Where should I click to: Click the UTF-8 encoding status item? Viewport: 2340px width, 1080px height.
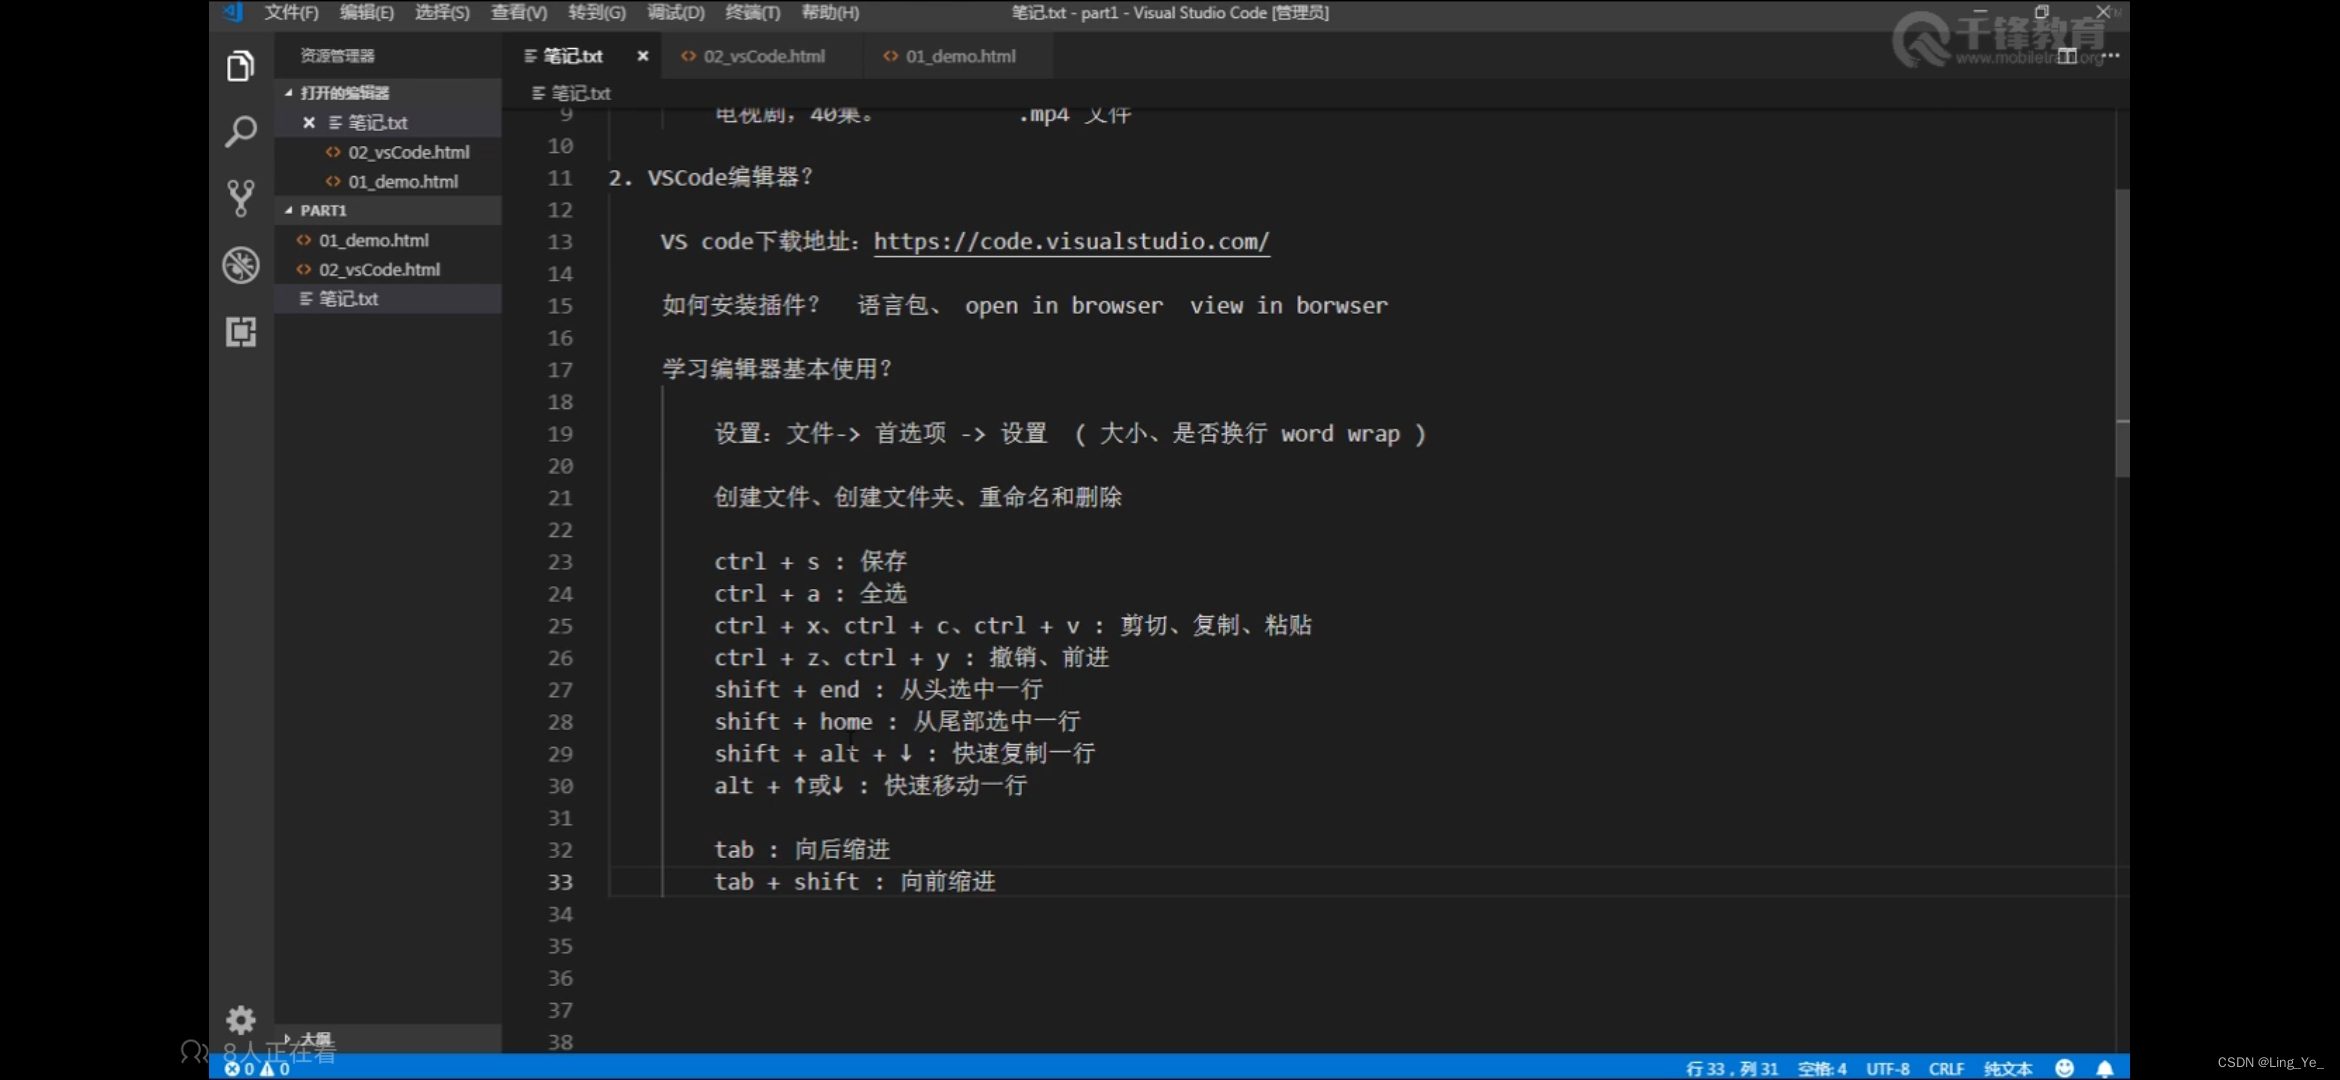pos(1887,1068)
